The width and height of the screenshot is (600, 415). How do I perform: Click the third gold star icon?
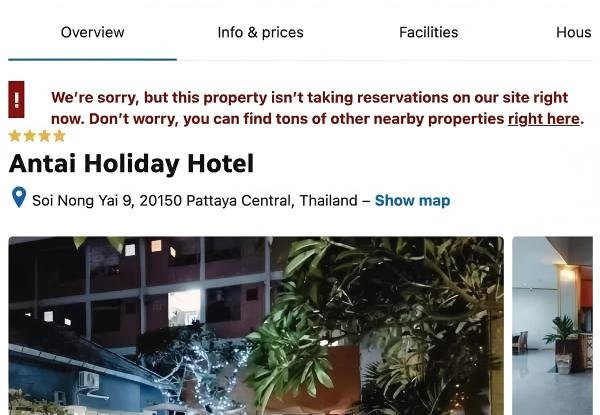(x=44, y=136)
